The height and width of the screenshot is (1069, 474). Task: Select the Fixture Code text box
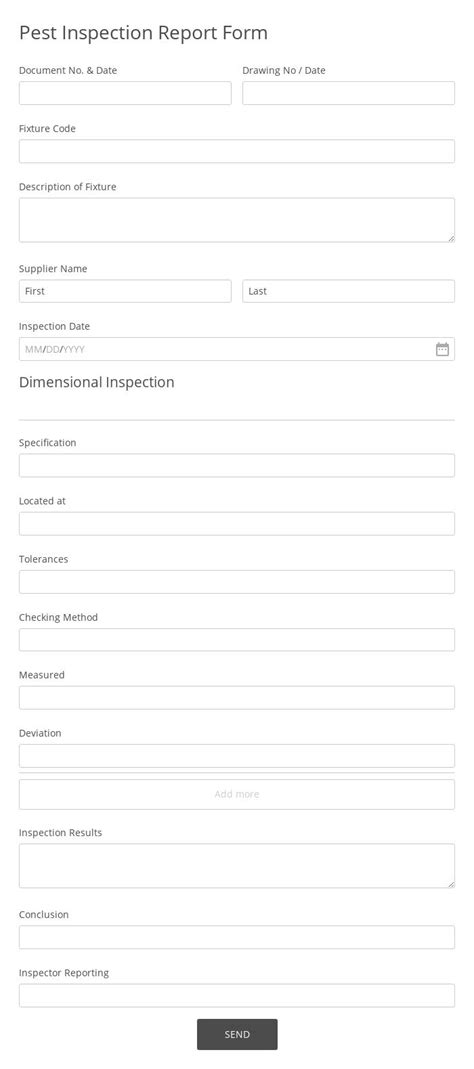tap(237, 151)
